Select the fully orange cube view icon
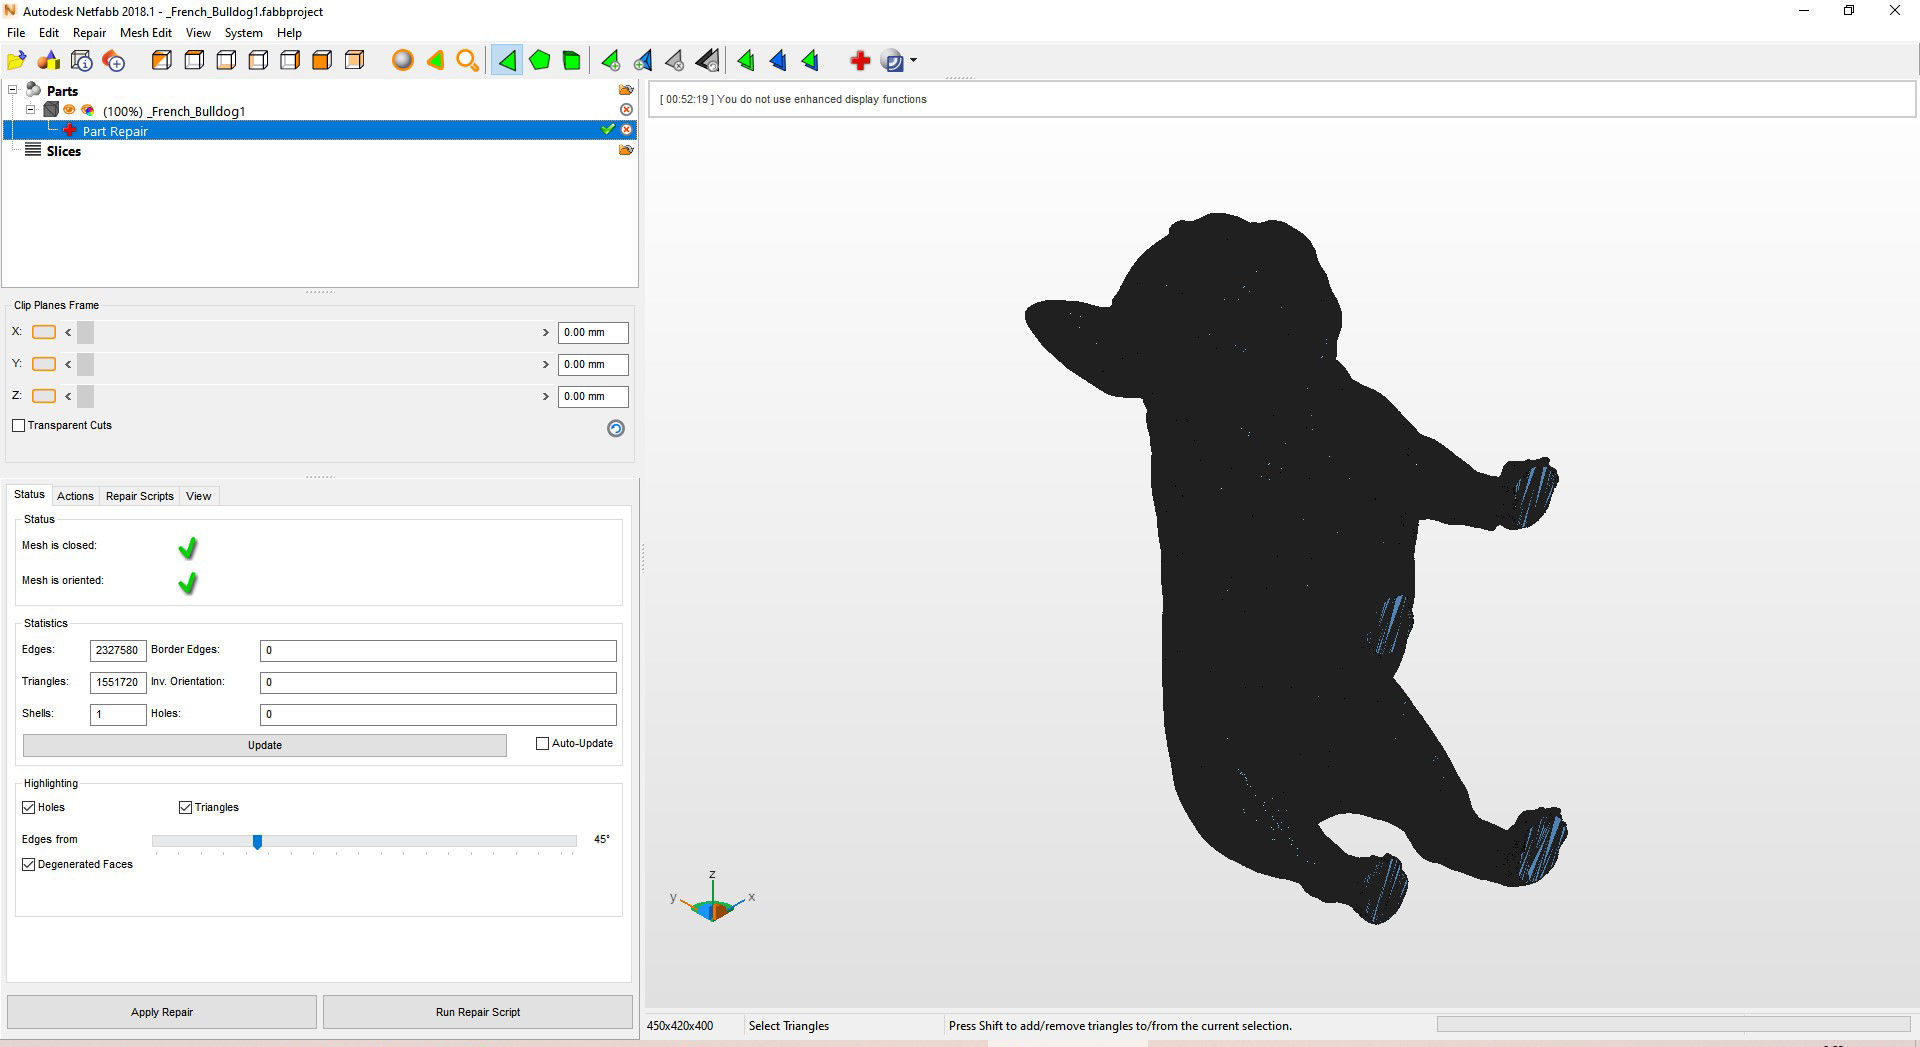The width and height of the screenshot is (1920, 1047). [x=322, y=61]
